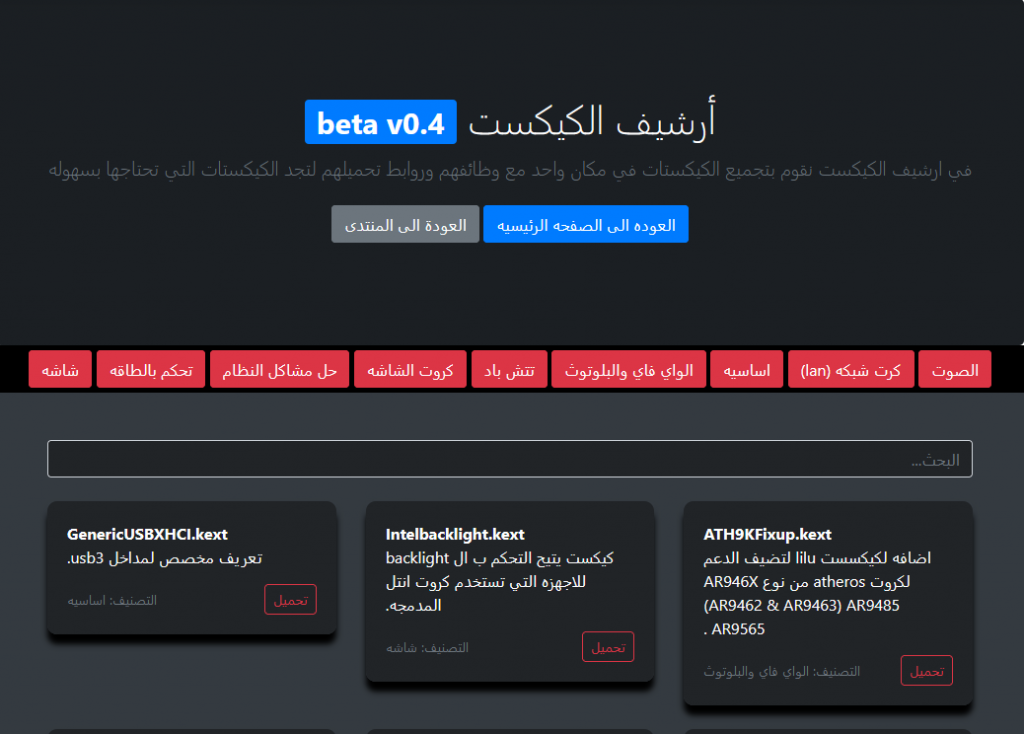Select the 'كرت شبكه (lan)' category filter

click(x=850, y=370)
